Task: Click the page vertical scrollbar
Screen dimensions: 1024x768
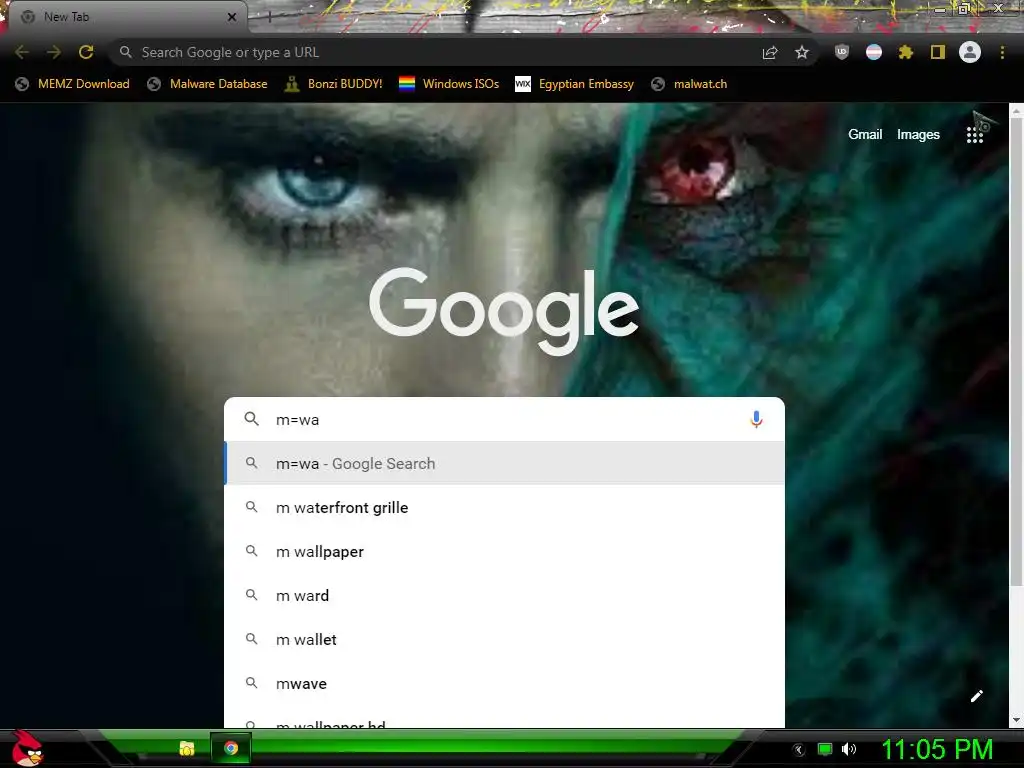Action: (1016, 353)
